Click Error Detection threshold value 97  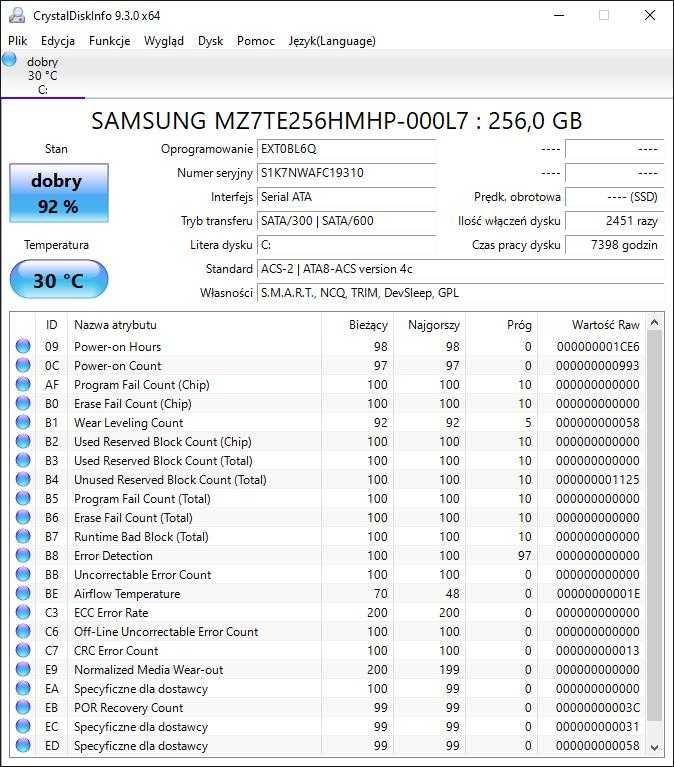[x=524, y=556]
